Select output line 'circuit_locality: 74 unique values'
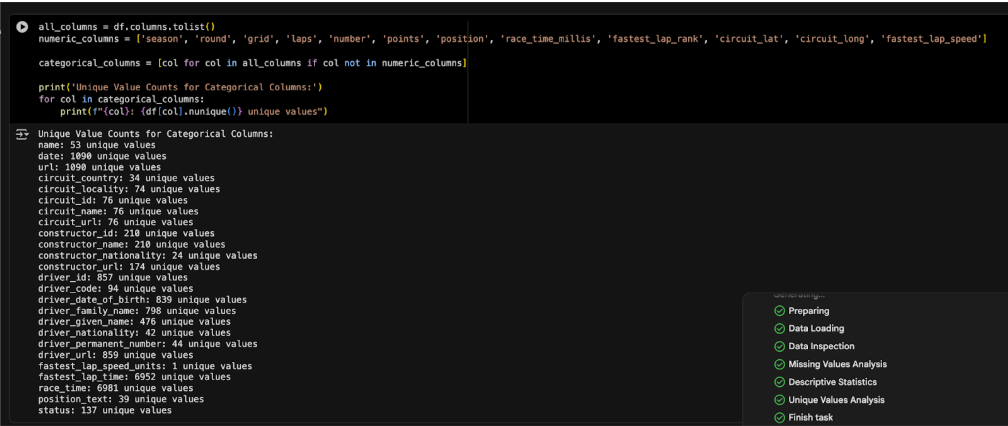Screen dimensions: 1008x426 129,189
